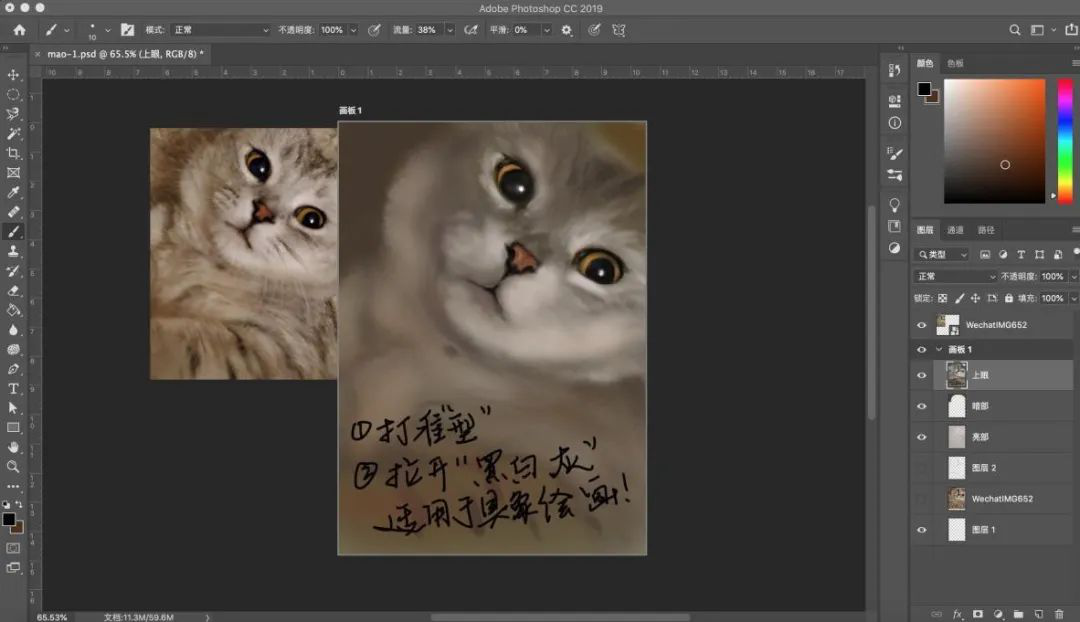Select the Move tool
The height and width of the screenshot is (622, 1080).
[x=13, y=75]
